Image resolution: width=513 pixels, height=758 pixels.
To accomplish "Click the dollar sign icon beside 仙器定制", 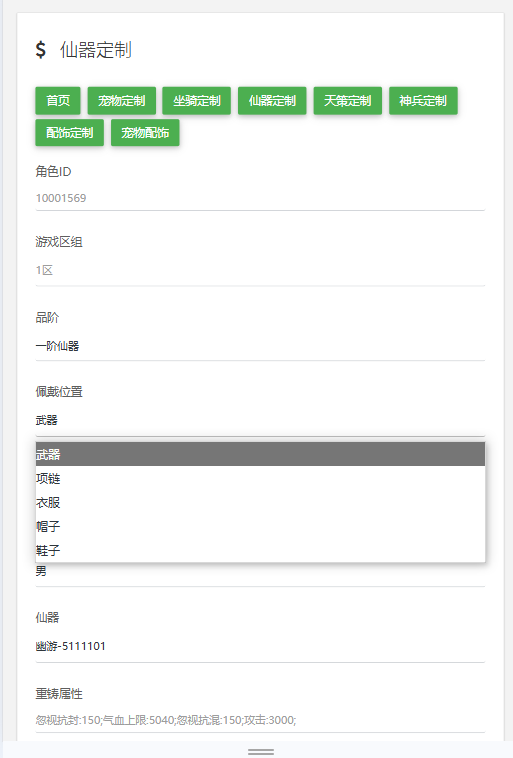I will coord(41,50).
